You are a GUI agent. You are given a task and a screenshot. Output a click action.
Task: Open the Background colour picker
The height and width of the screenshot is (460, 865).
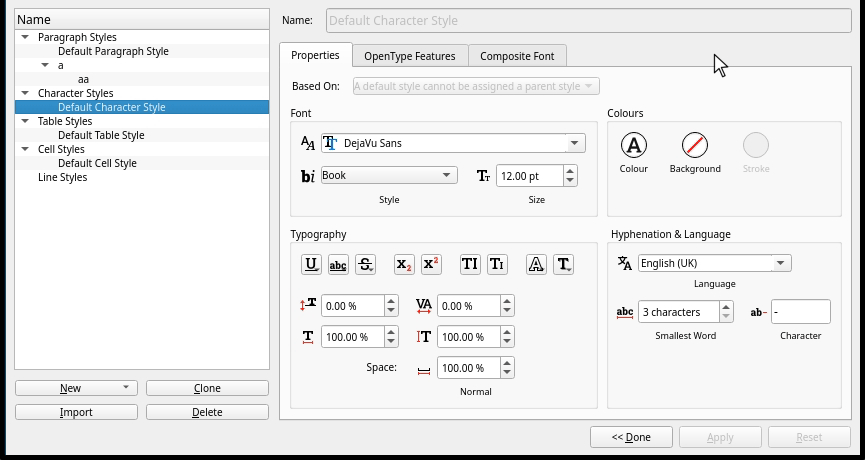click(x=695, y=146)
